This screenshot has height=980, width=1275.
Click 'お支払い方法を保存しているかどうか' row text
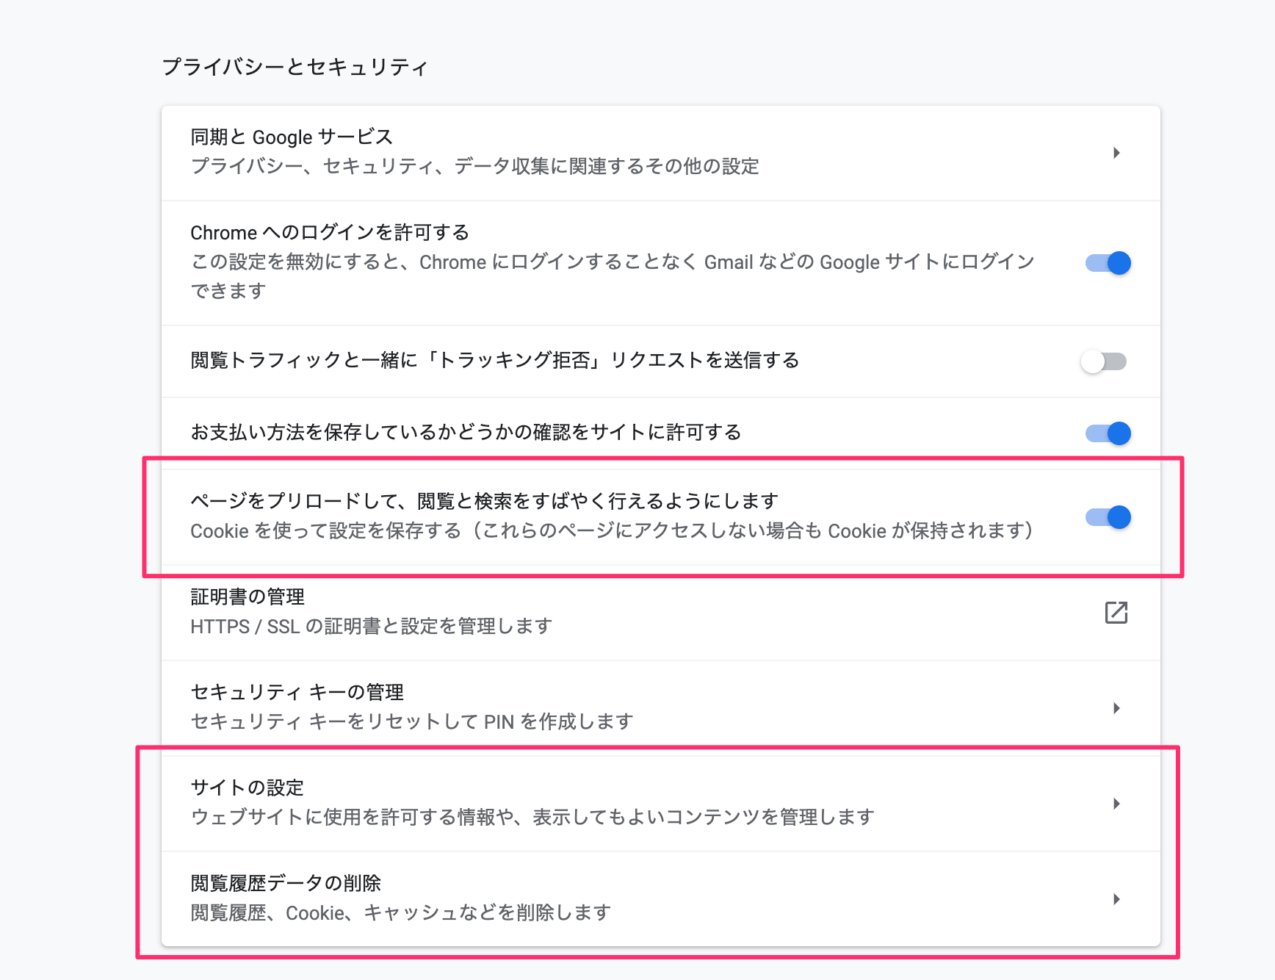[x=465, y=432]
